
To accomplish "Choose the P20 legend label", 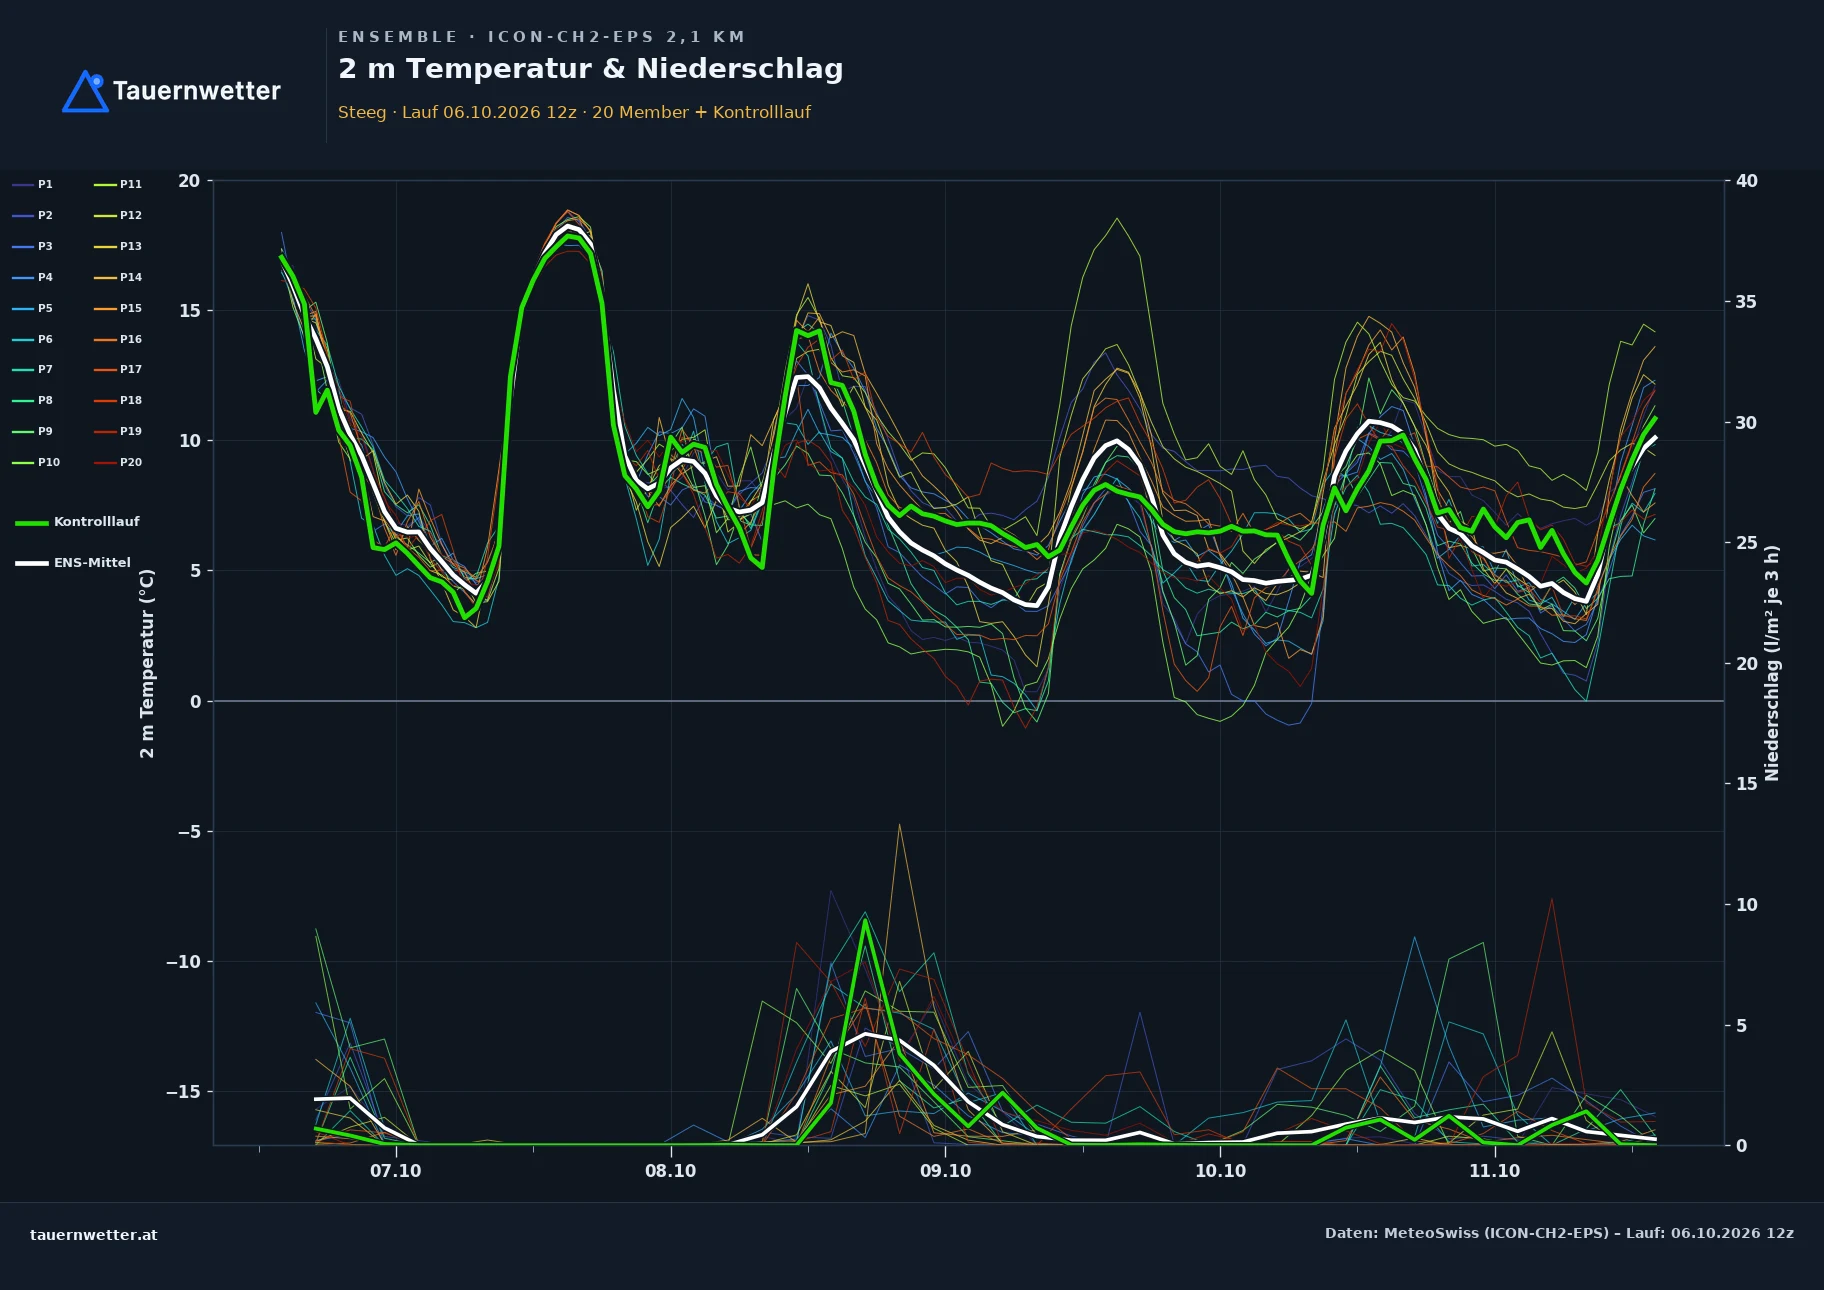I will point(131,462).
